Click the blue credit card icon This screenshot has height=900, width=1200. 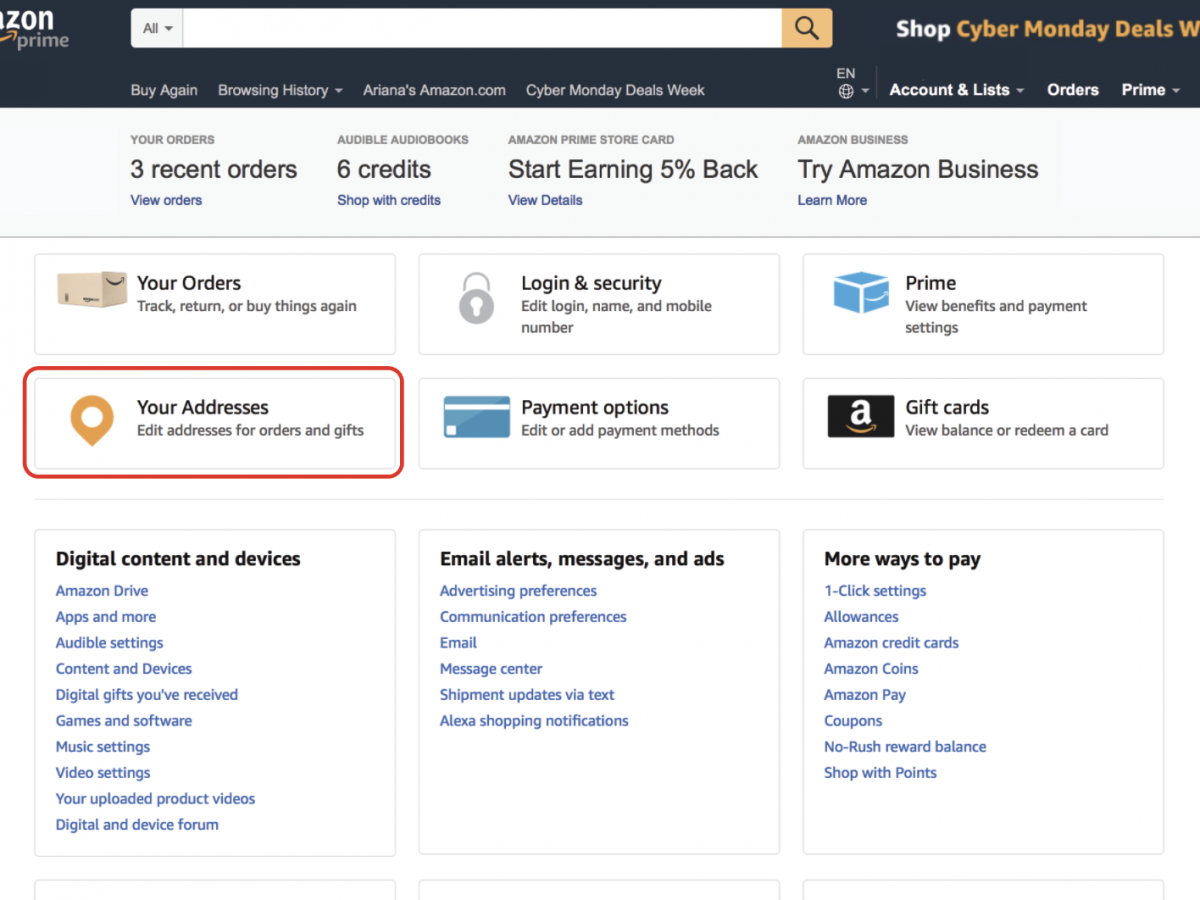tap(476, 418)
